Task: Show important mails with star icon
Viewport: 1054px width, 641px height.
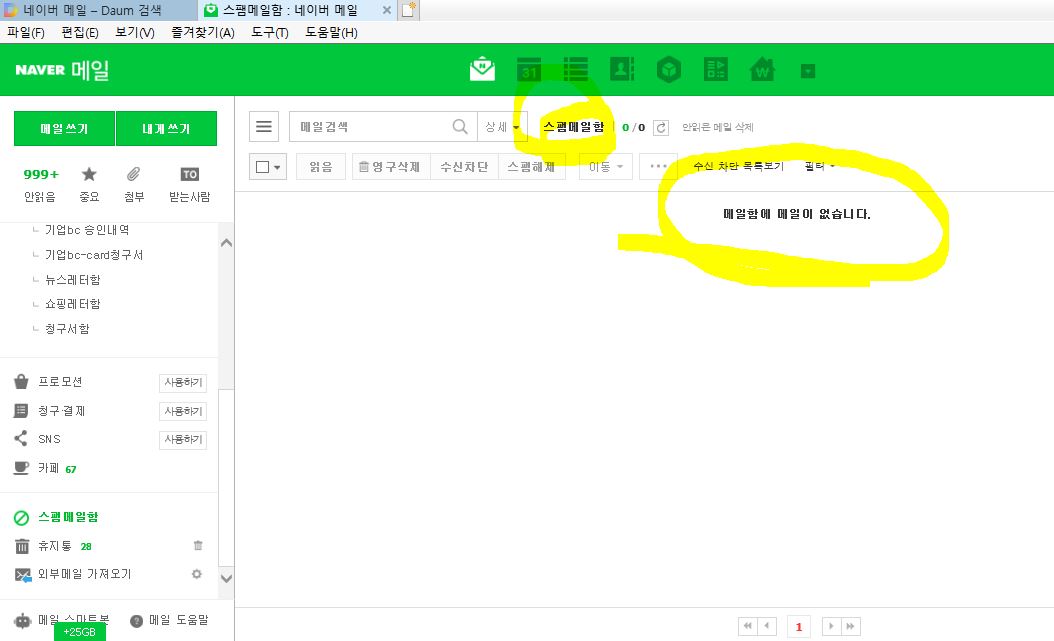Action: 89,185
